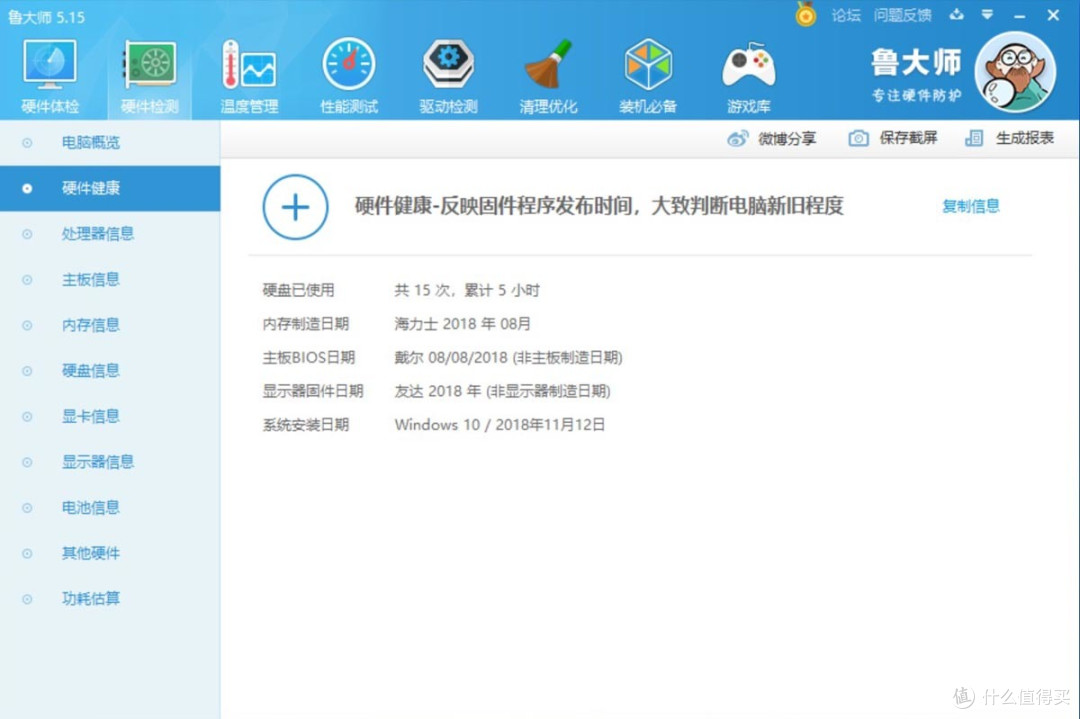Open the 论坛 forum link
Screen dimensions: 1080x719
(x=846, y=15)
